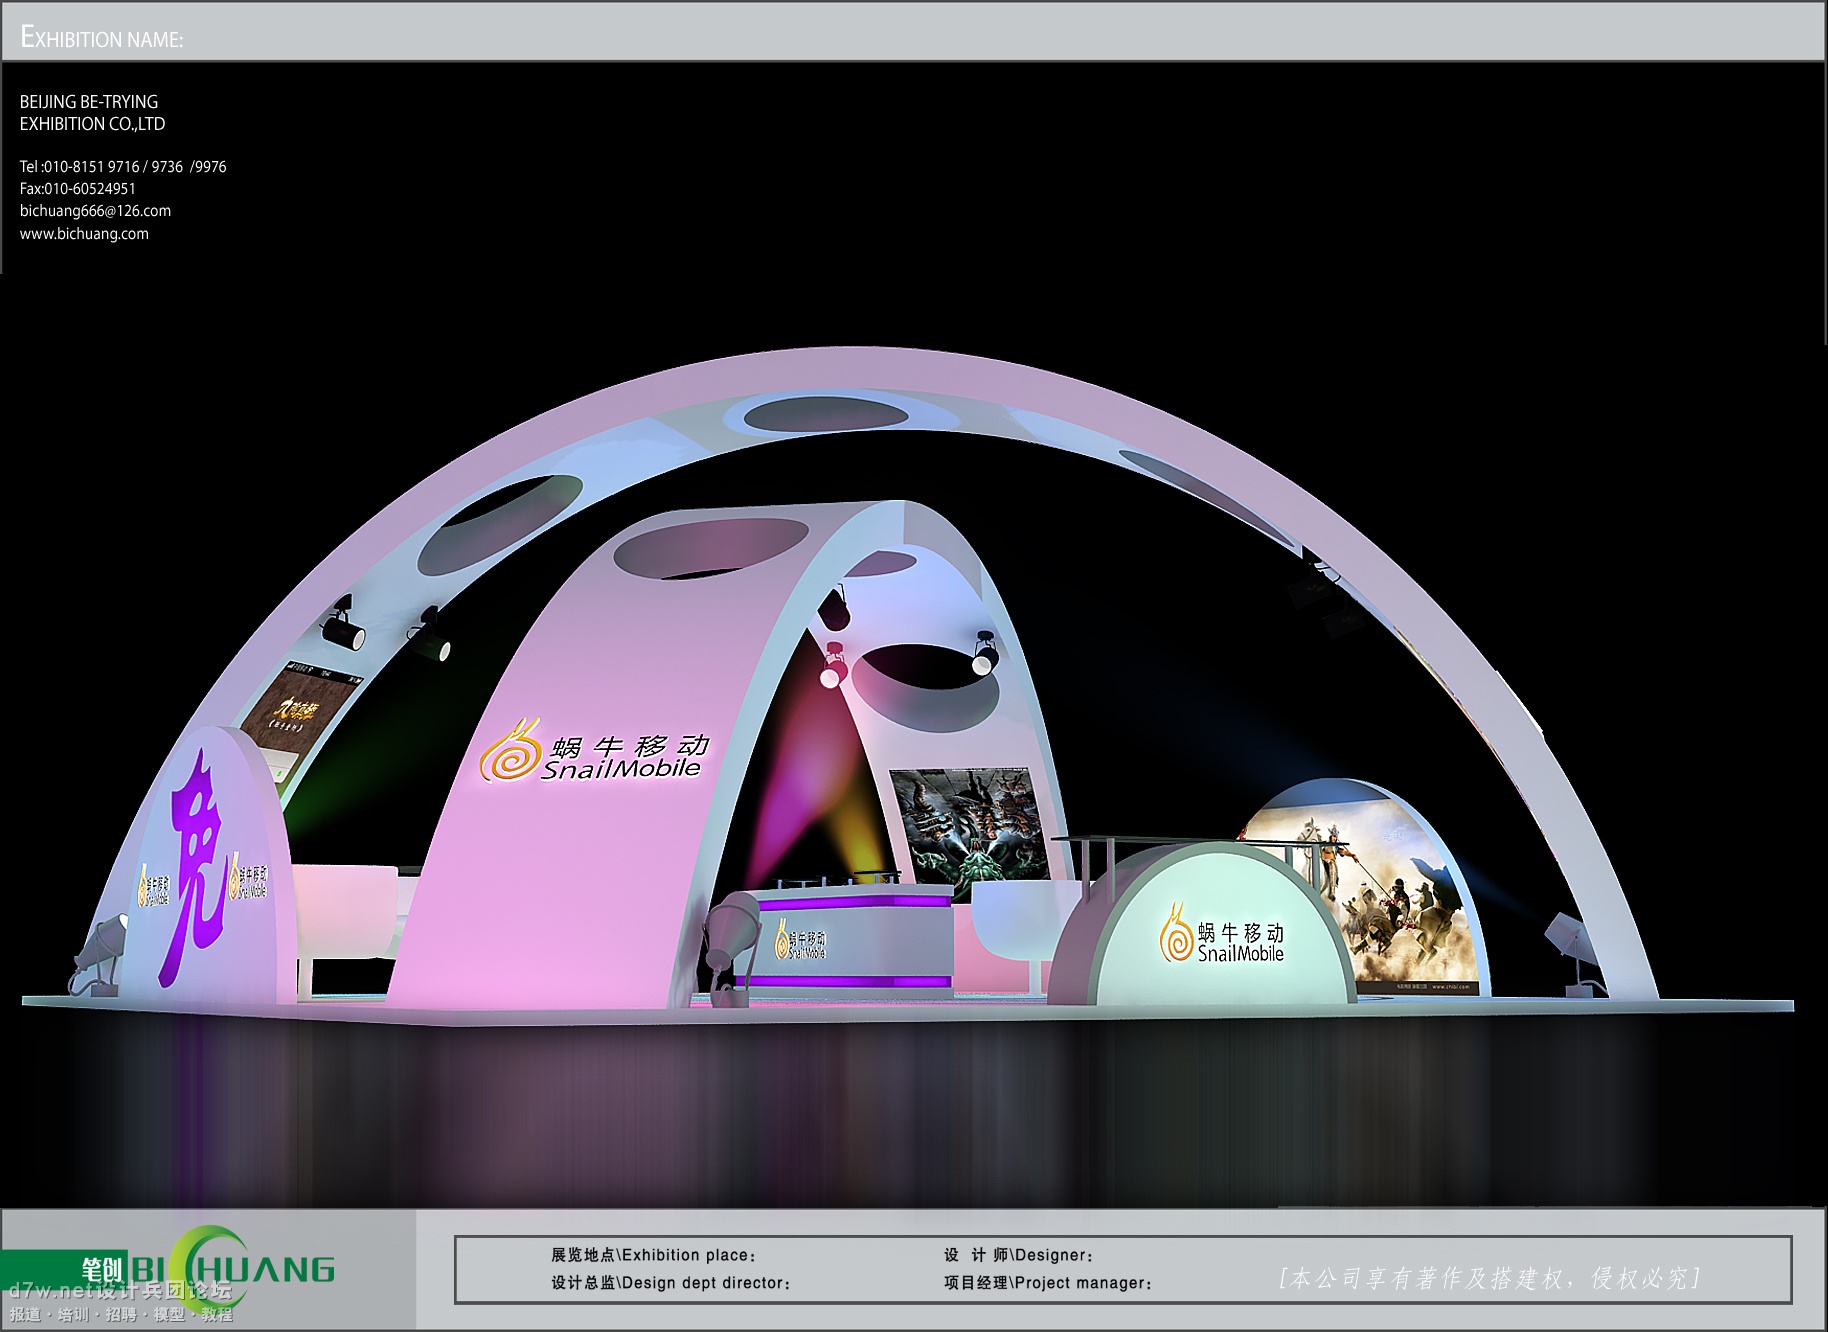Click the "EXHIBITION NAME:" header label
Image resolution: width=1828 pixels, height=1332 pixels.
[102, 38]
